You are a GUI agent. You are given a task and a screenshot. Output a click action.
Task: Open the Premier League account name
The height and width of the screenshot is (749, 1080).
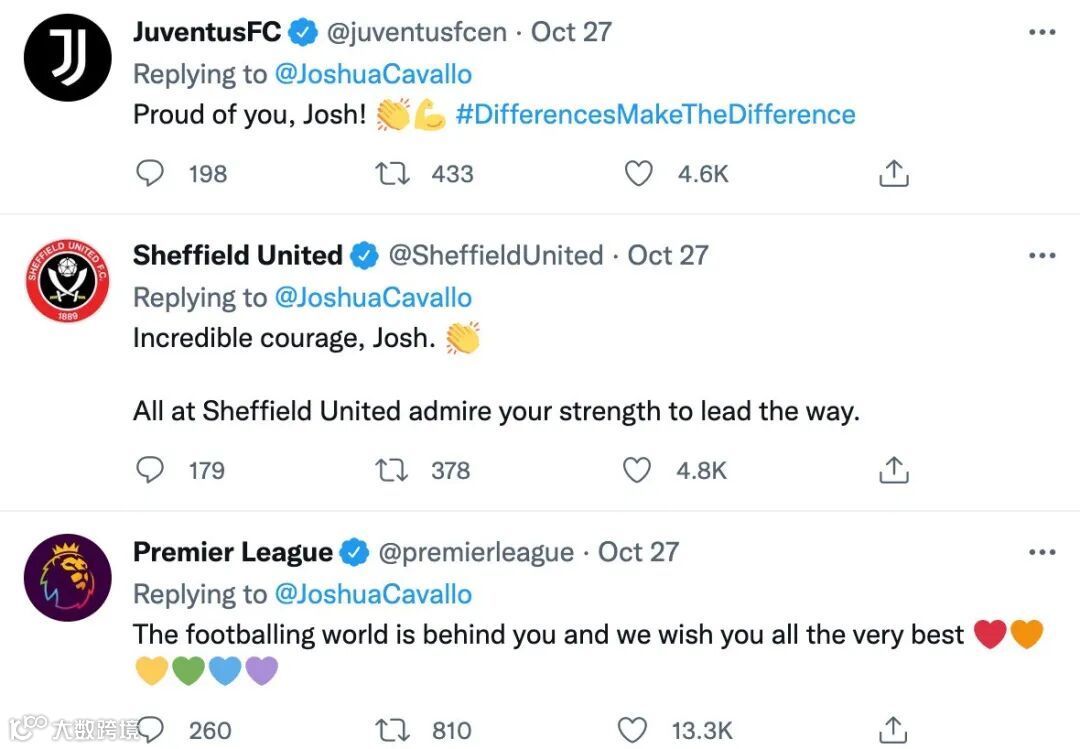pos(232,552)
